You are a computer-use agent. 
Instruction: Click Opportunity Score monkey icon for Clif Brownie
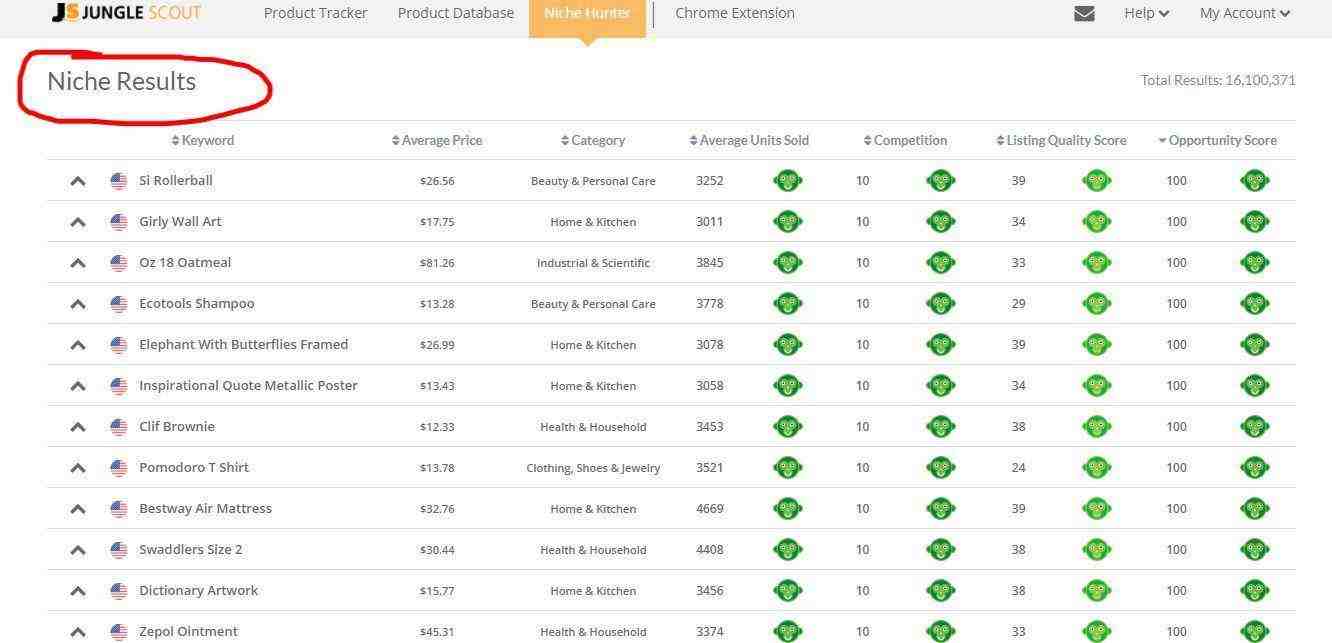(1255, 427)
